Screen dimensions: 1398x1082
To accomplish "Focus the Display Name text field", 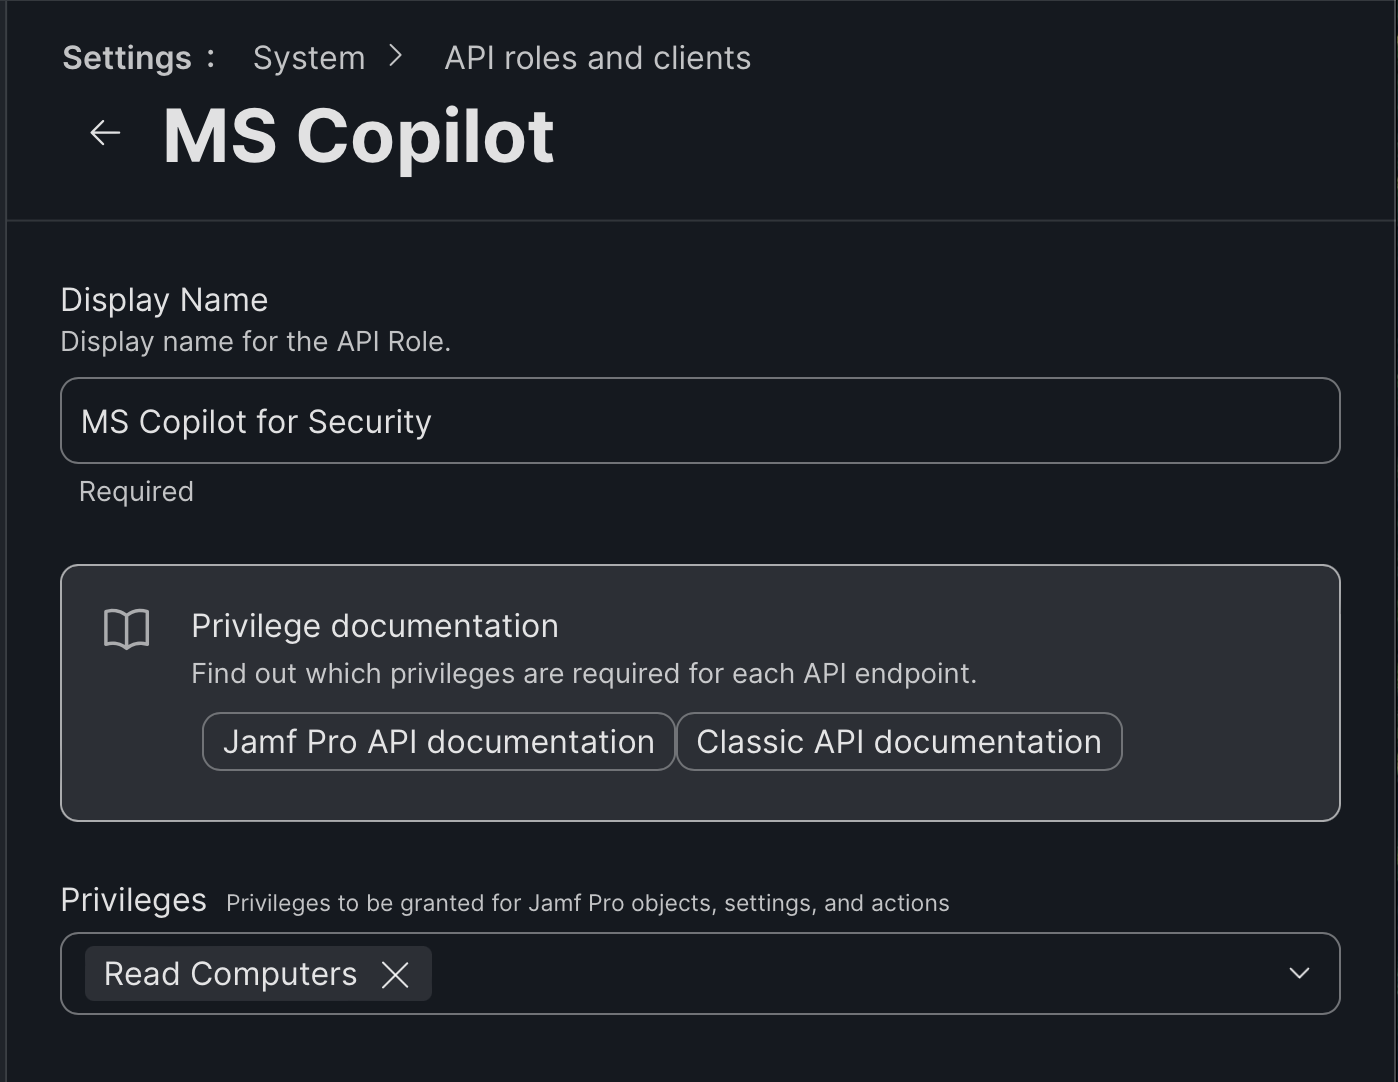I will click(x=700, y=421).
